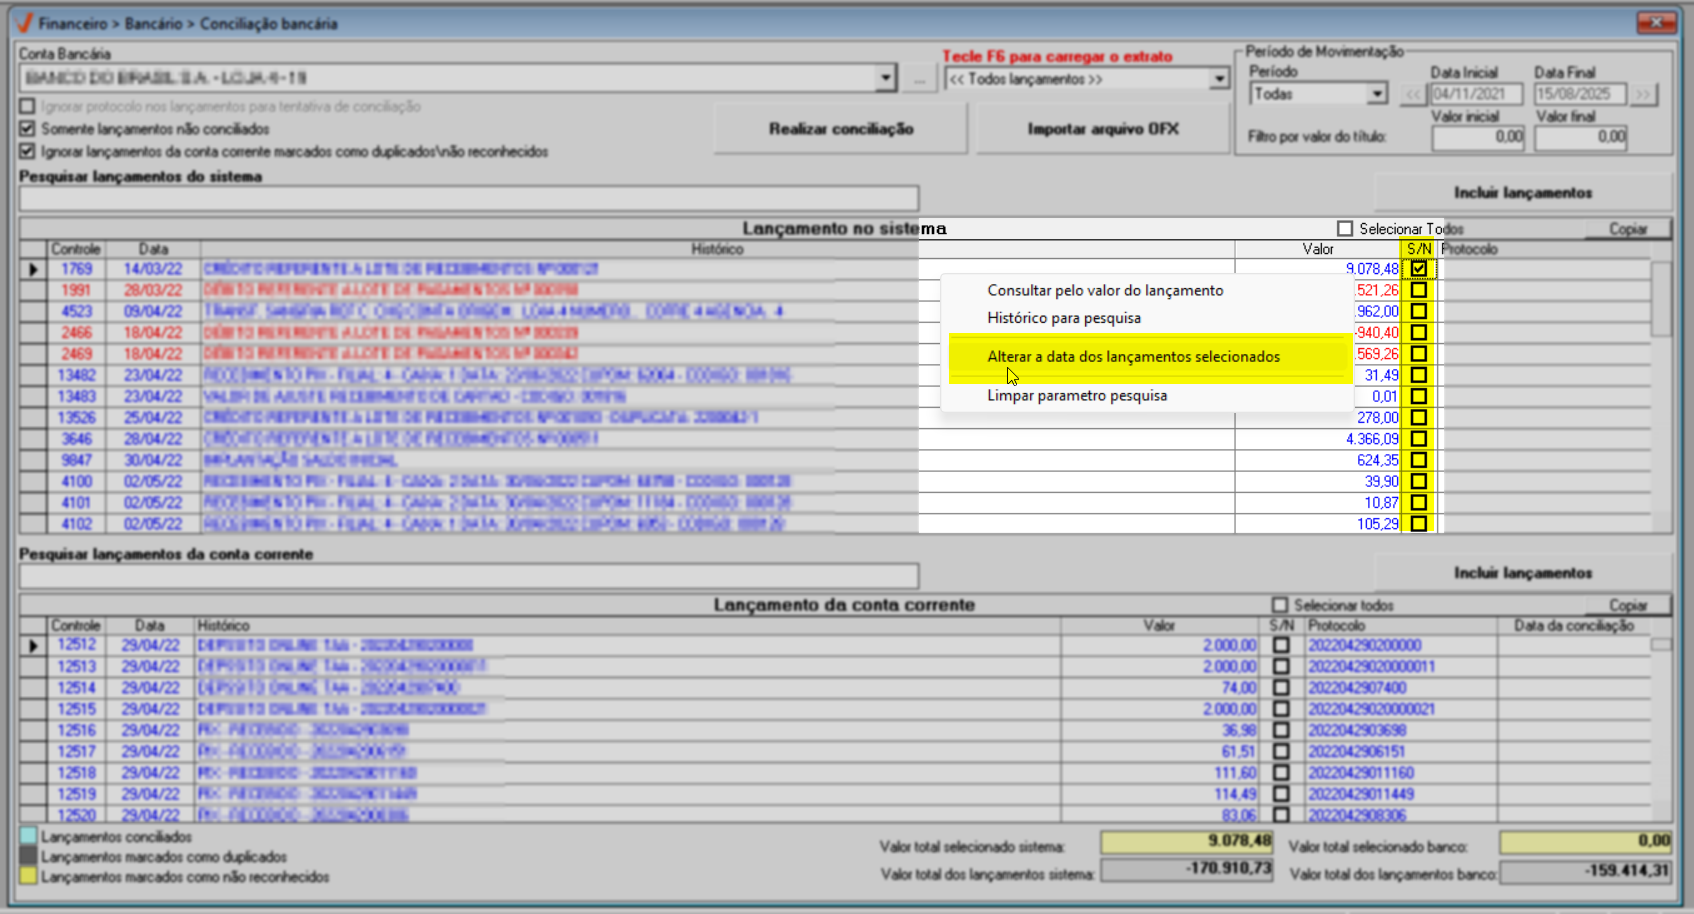The width and height of the screenshot is (1694, 914).
Task: Click the previous period double-arrow button
Action: pyautogui.click(x=1412, y=94)
